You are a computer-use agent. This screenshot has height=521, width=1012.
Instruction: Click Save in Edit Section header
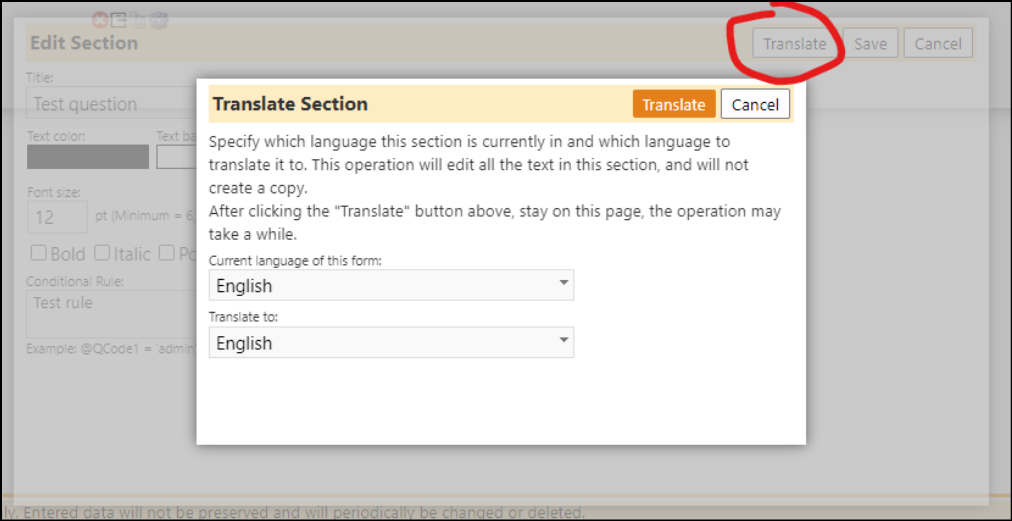pos(870,44)
